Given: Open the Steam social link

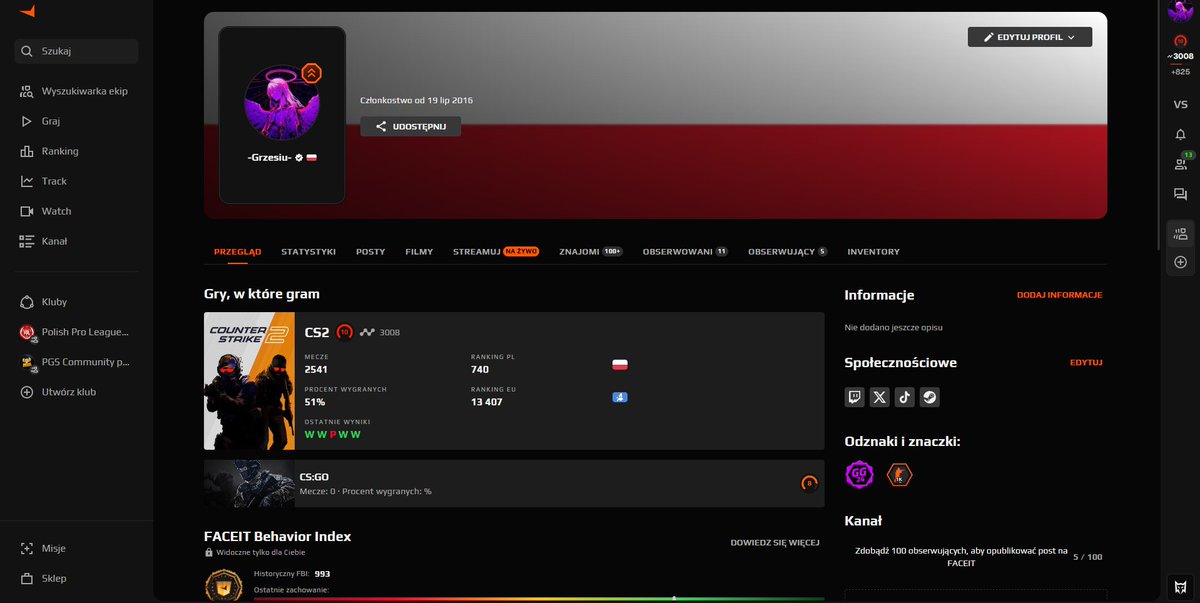Looking at the screenshot, I should click(x=930, y=397).
